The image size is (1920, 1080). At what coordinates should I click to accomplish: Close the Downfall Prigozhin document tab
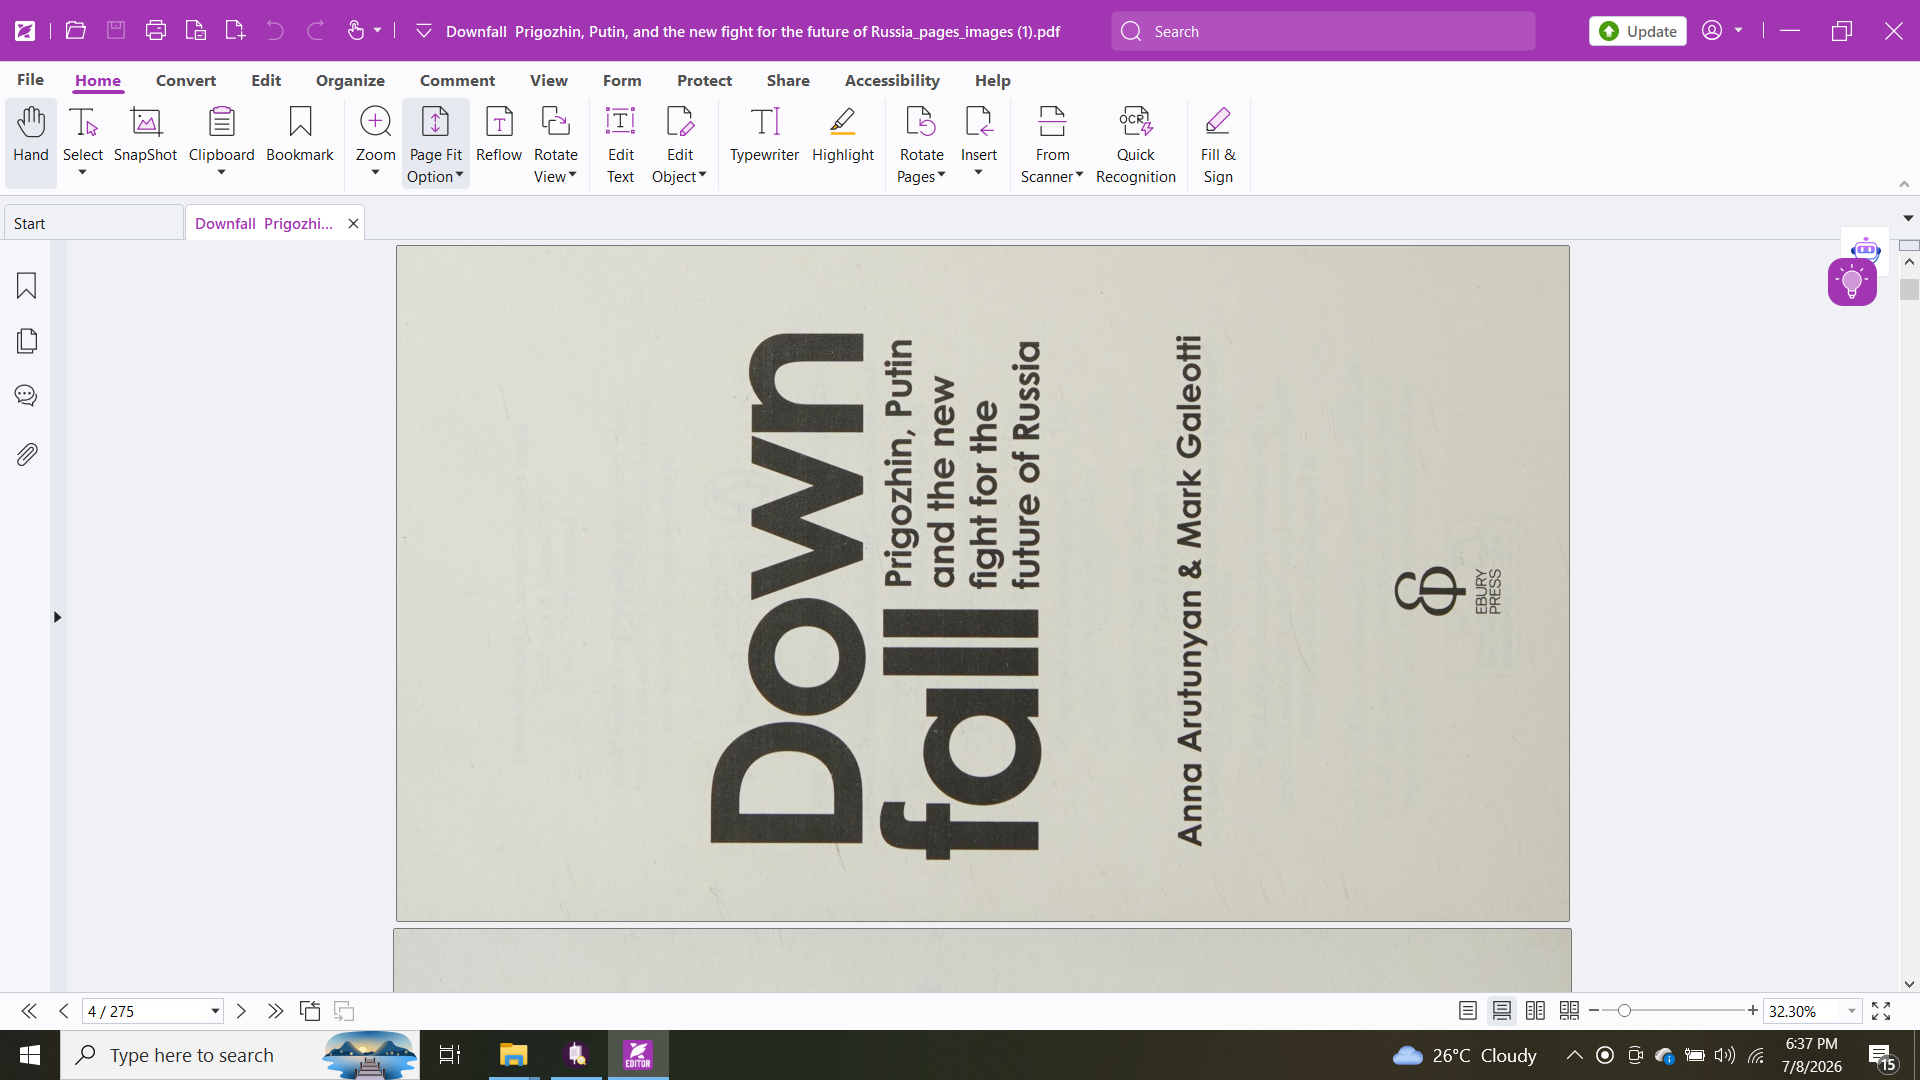pyautogui.click(x=353, y=223)
